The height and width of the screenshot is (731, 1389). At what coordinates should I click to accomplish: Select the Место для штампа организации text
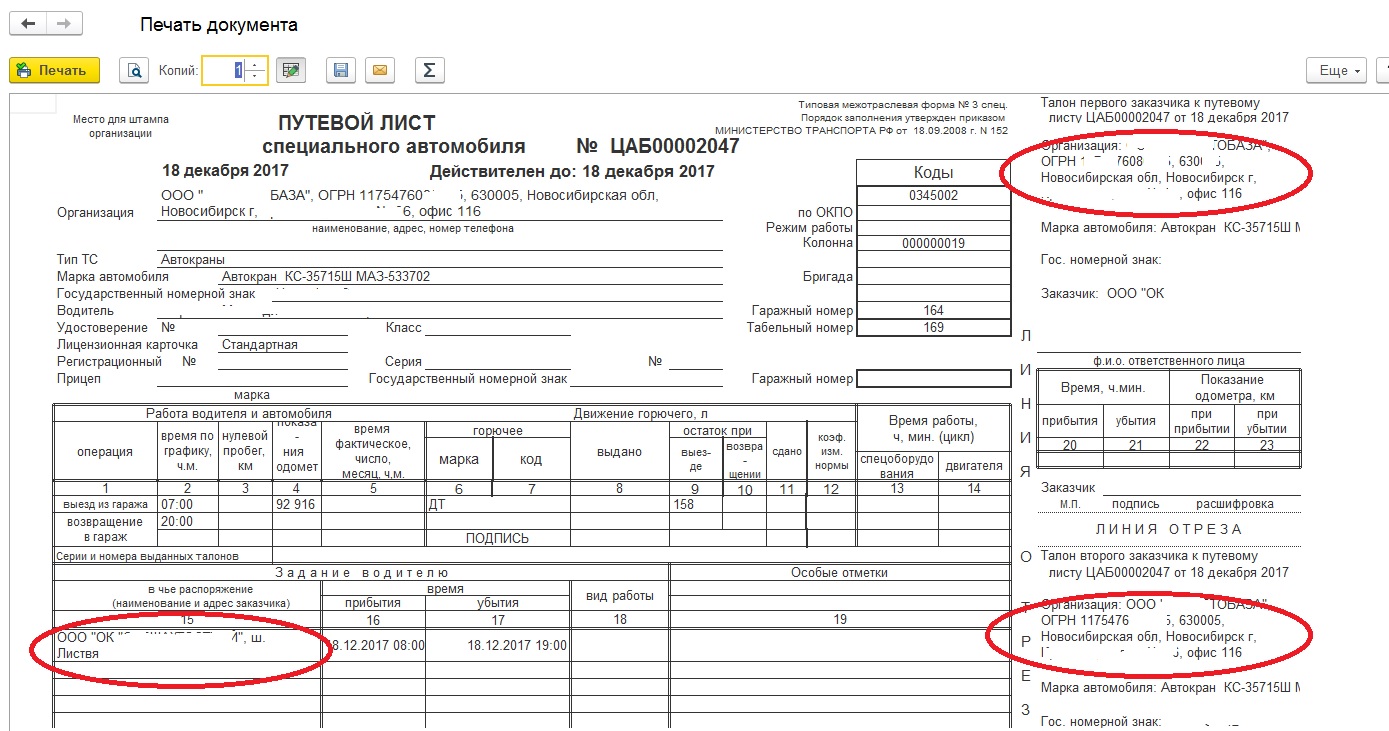(121, 126)
